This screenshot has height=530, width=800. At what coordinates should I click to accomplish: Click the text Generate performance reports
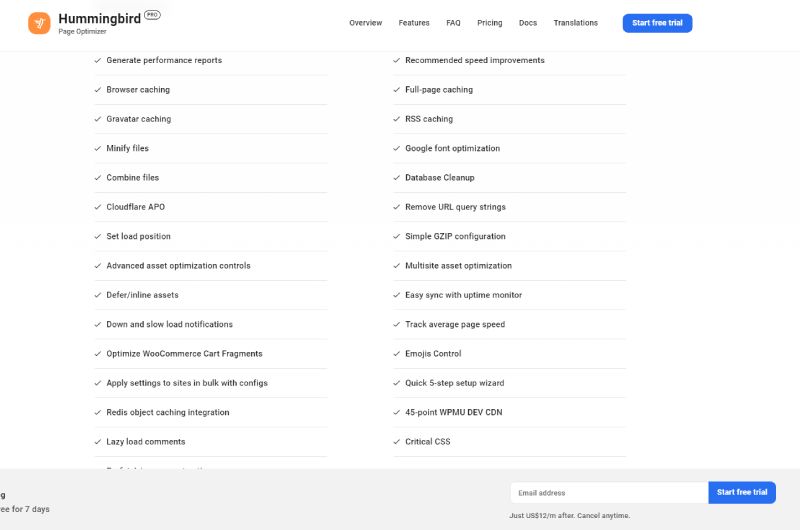click(x=164, y=60)
